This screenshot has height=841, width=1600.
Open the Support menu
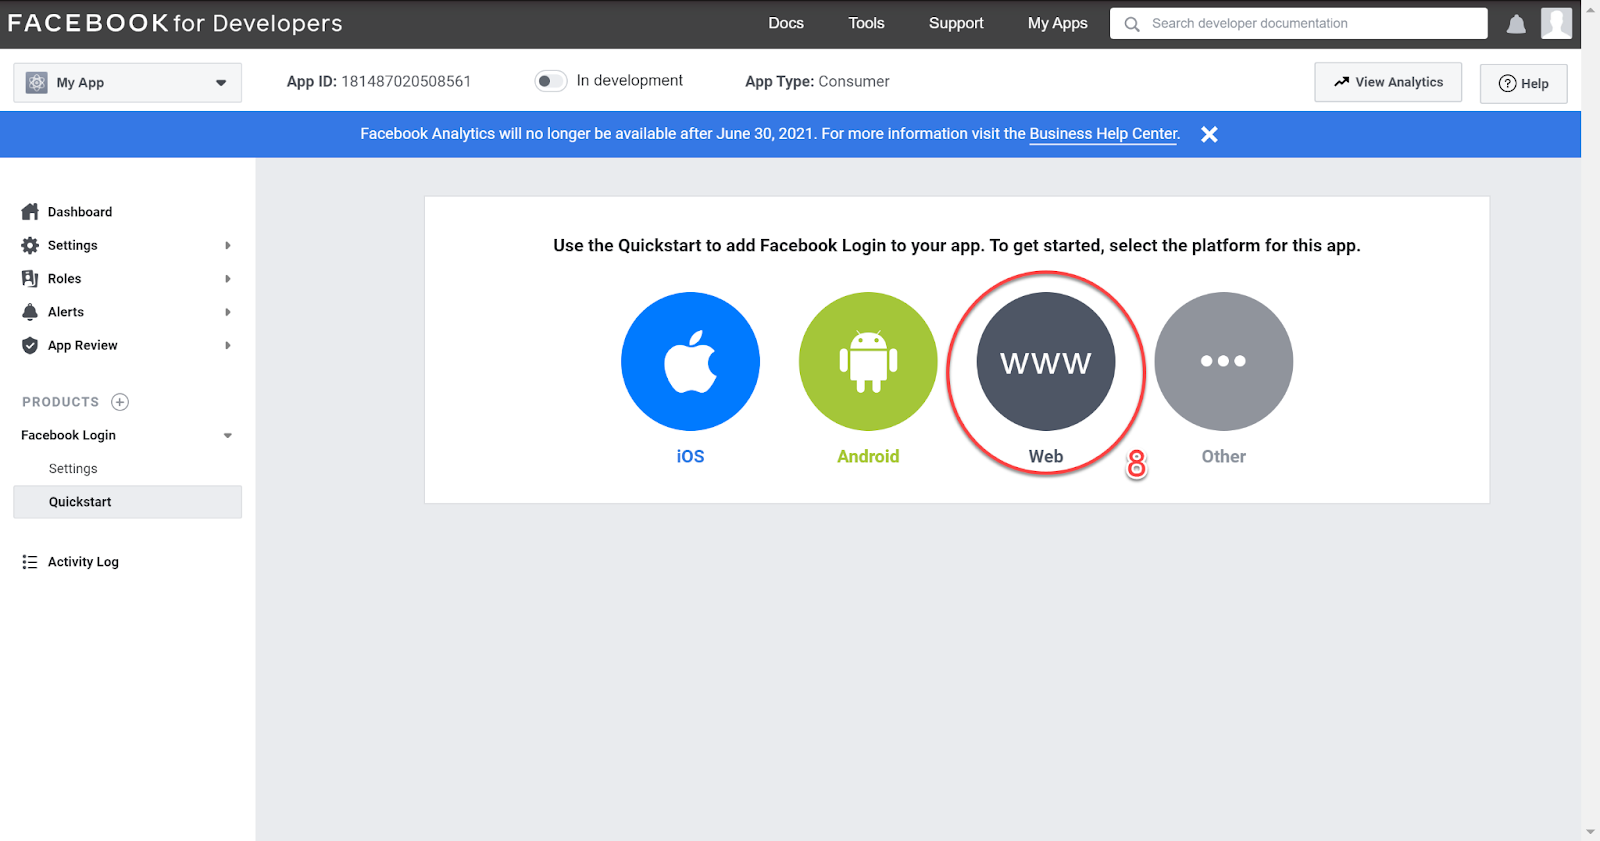click(956, 23)
